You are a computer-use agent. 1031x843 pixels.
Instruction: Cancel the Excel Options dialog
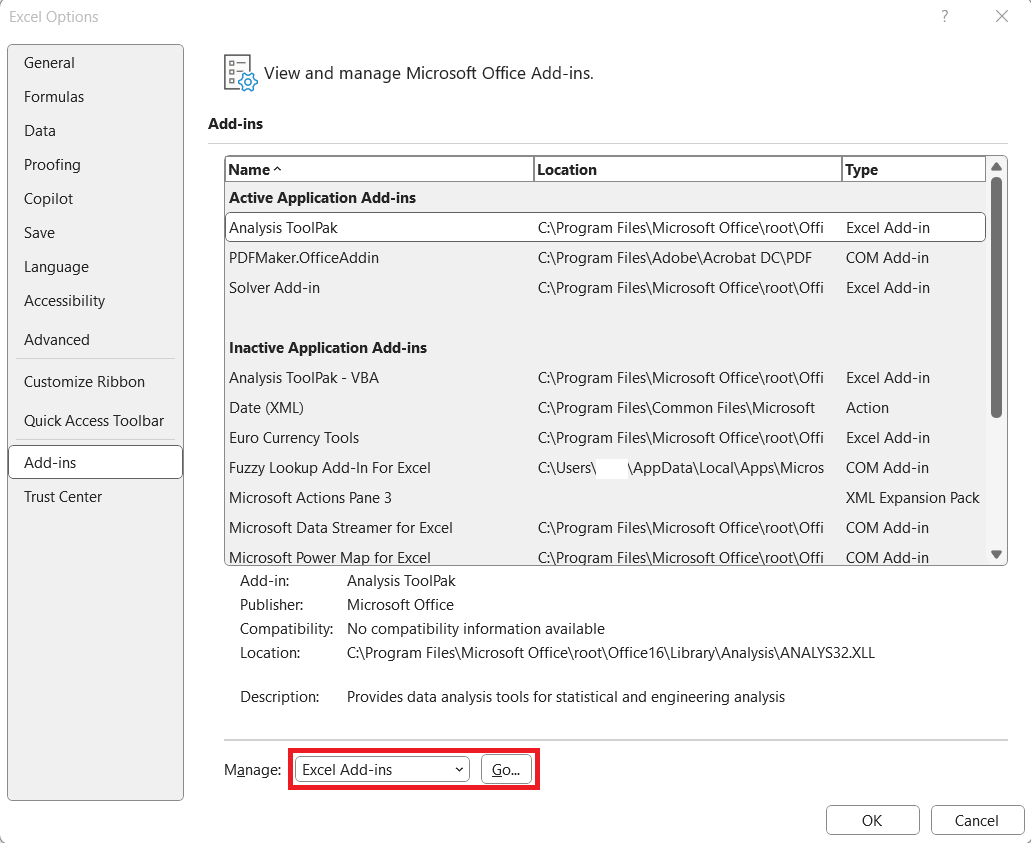coord(976,821)
